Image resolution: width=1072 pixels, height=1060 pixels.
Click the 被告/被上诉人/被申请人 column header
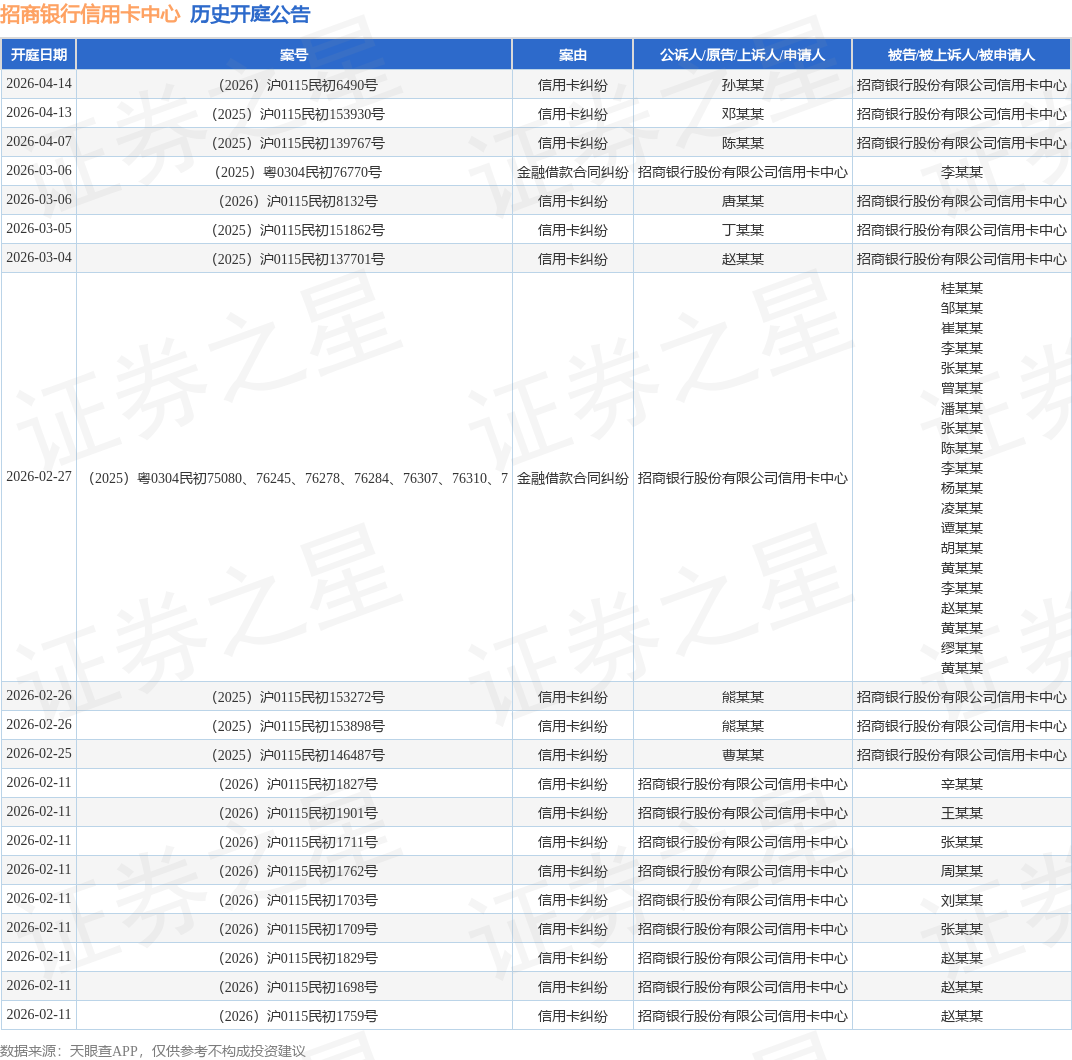coord(961,55)
